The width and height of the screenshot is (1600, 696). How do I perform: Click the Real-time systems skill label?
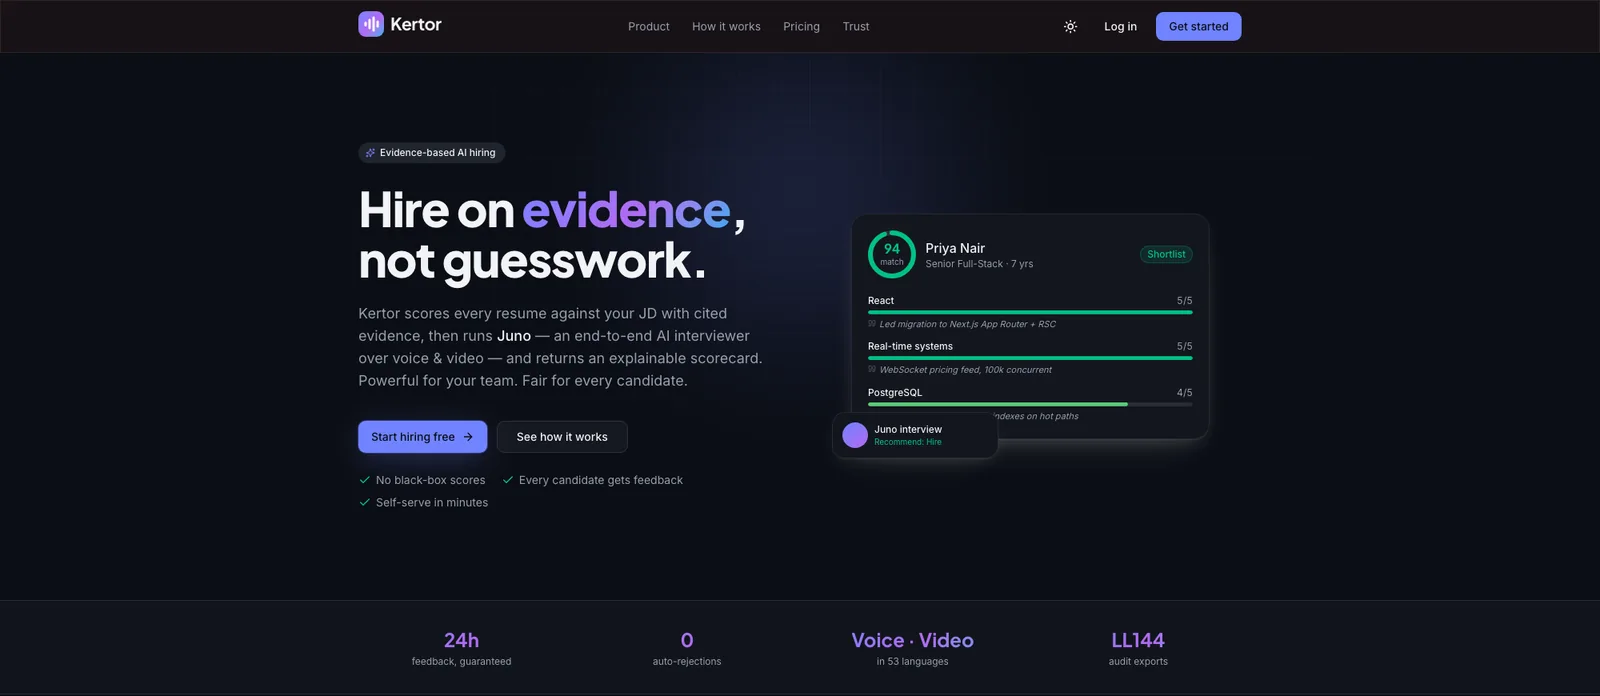coord(910,347)
